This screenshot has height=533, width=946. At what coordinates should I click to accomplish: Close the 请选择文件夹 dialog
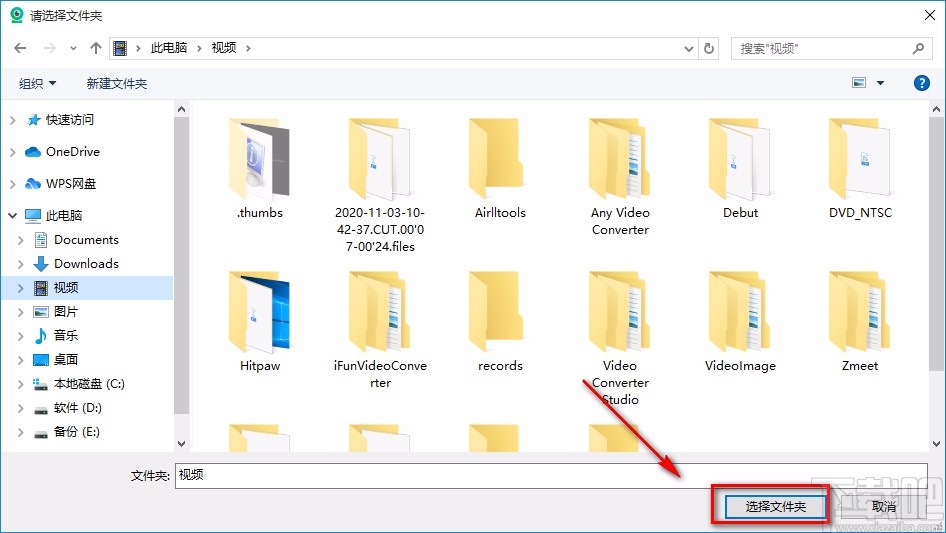(930, 15)
